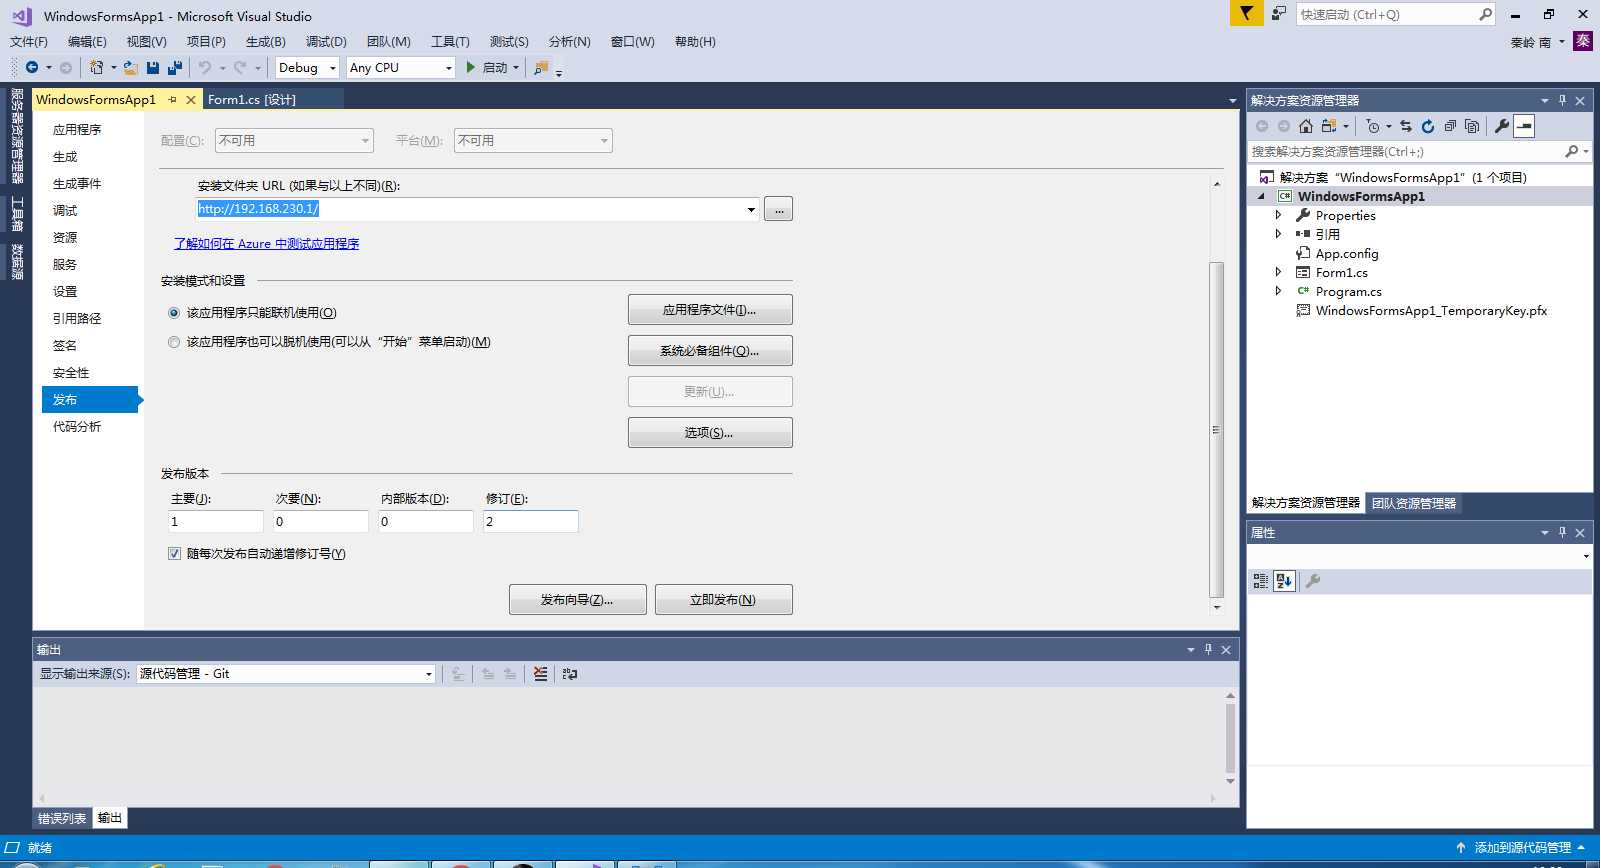Click the Find in Files toolbar icon
The height and width of the screenshot is (868, 1600).
click(x=541, y=67)
